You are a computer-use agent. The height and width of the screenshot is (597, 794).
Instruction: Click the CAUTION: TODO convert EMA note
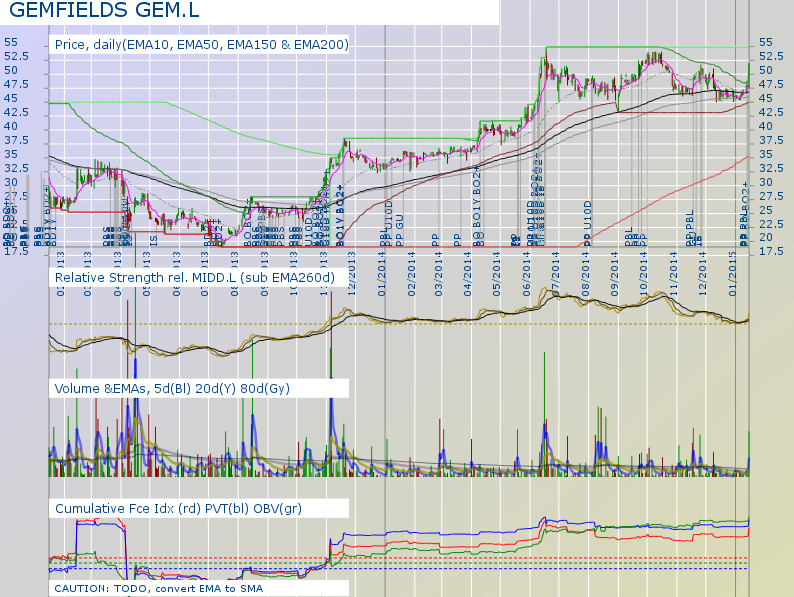[158, 588]
